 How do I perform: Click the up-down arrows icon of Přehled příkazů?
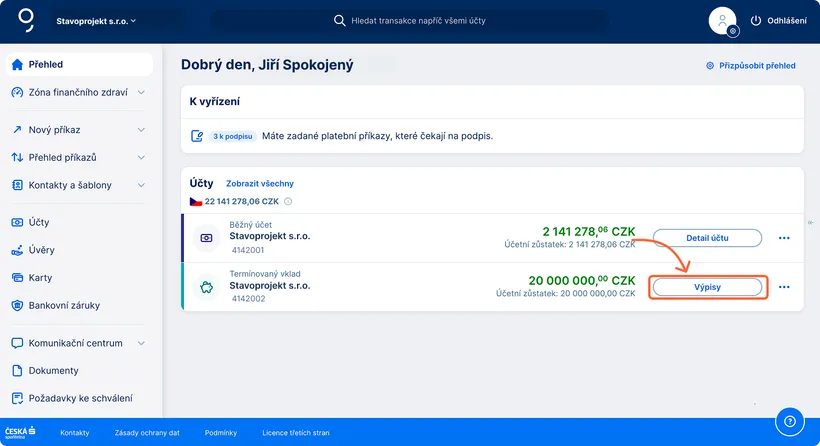[x=17, y=157]
